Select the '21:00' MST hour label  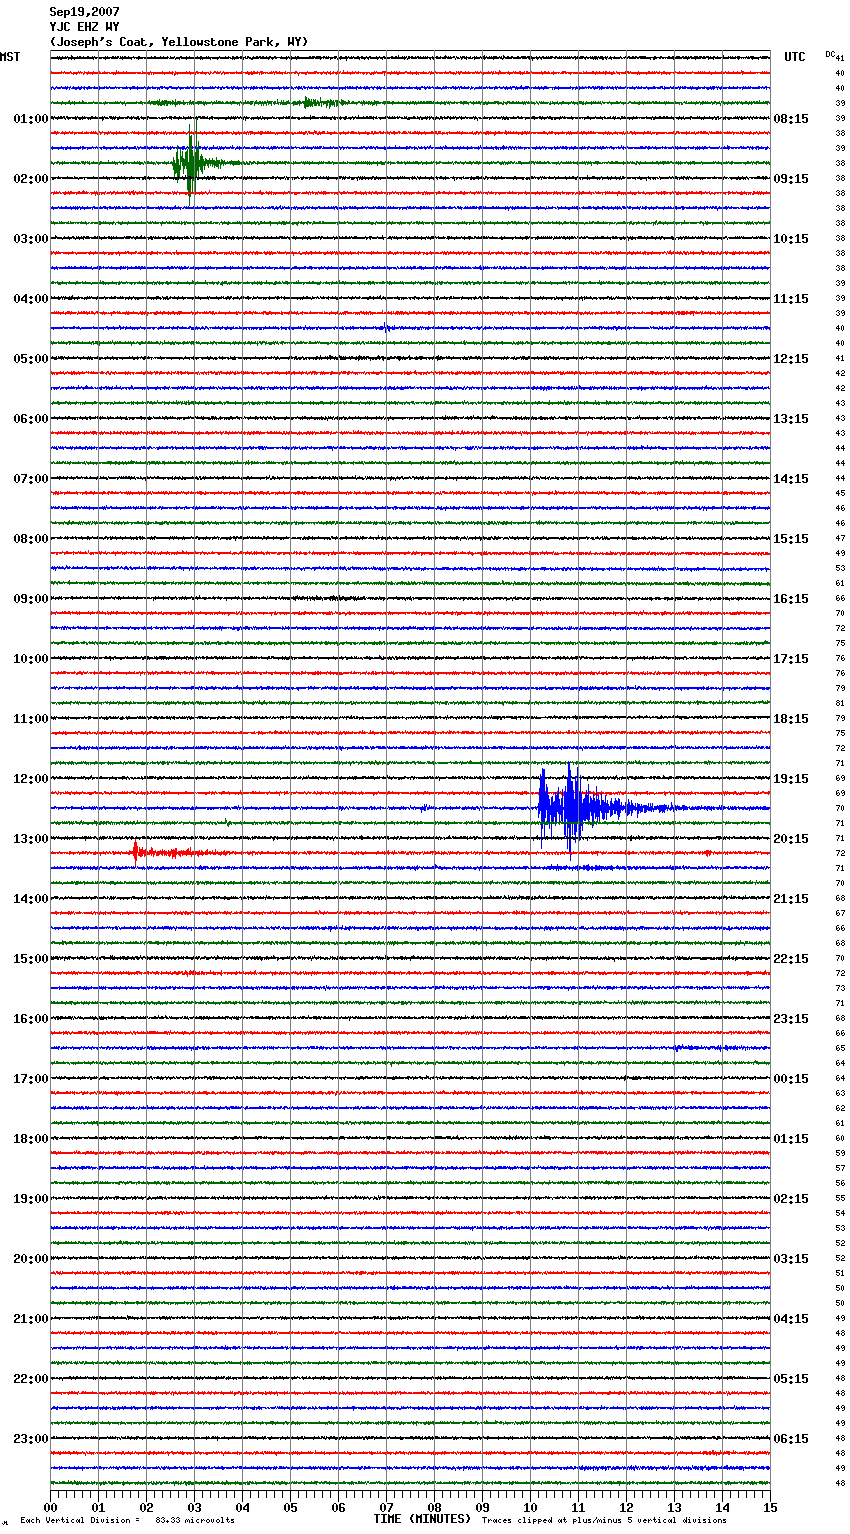point(30,1319)
